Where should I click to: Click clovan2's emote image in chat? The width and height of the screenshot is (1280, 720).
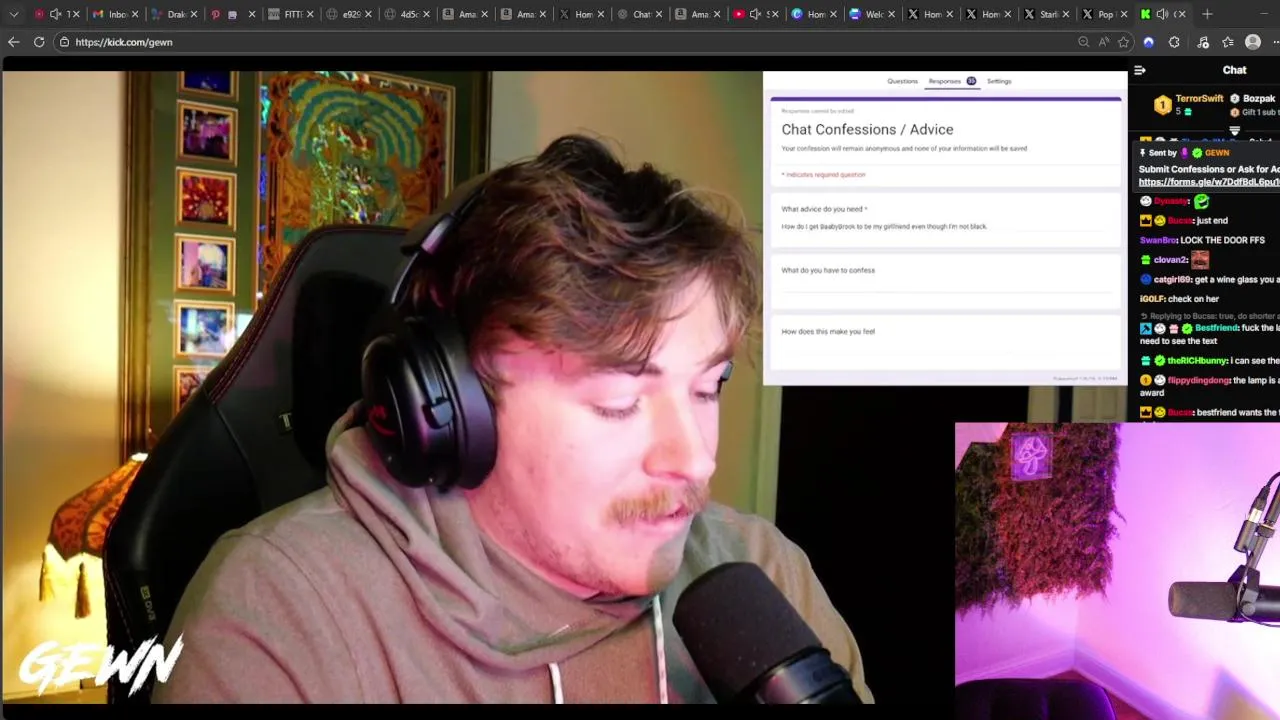click(1200, 260)
